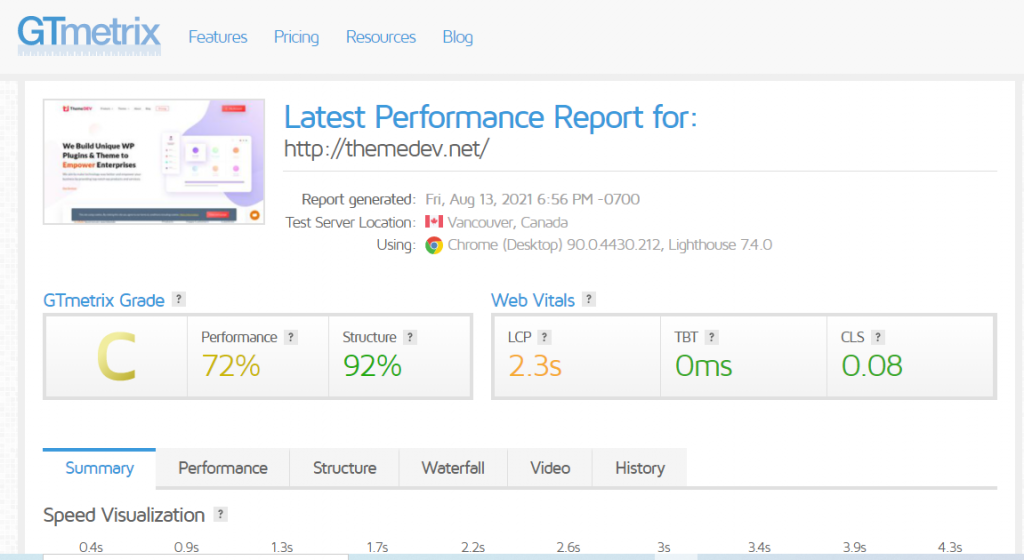Select the Summary tab

point(99,468)
